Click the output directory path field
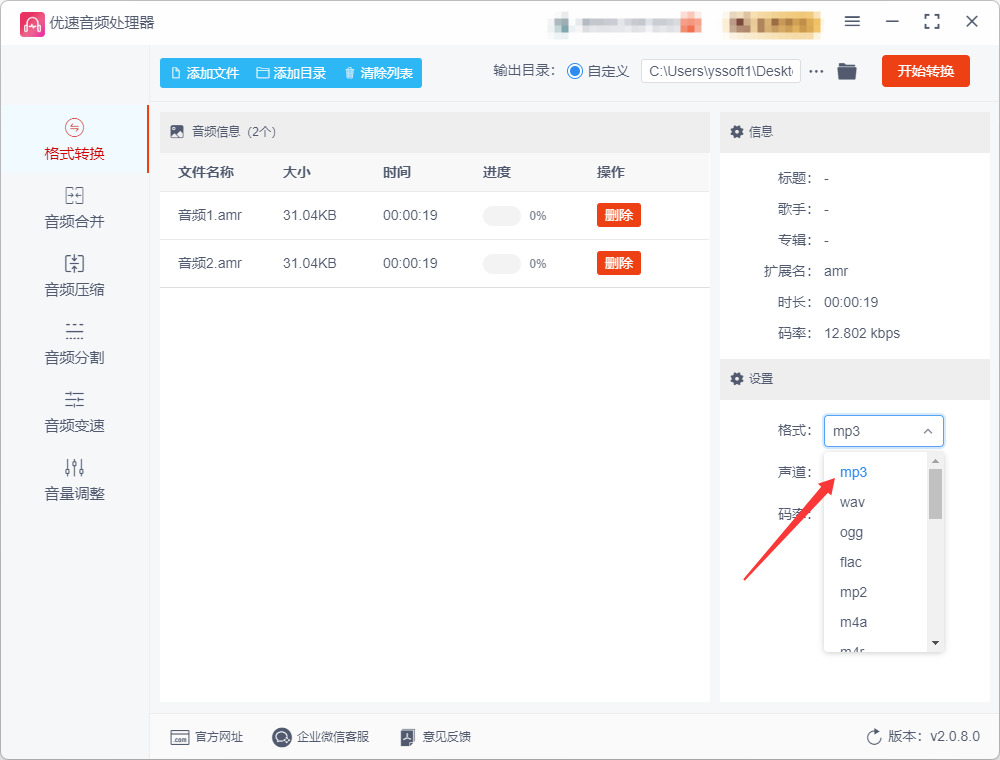Image resolution: width=1000 pixels, height=760 pixels. [721, 71]
